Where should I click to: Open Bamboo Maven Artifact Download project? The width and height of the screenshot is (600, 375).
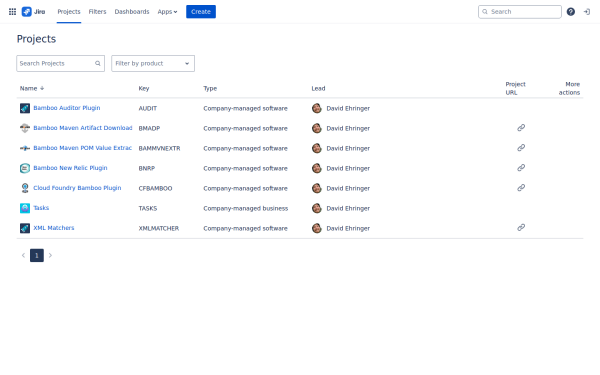83,128
